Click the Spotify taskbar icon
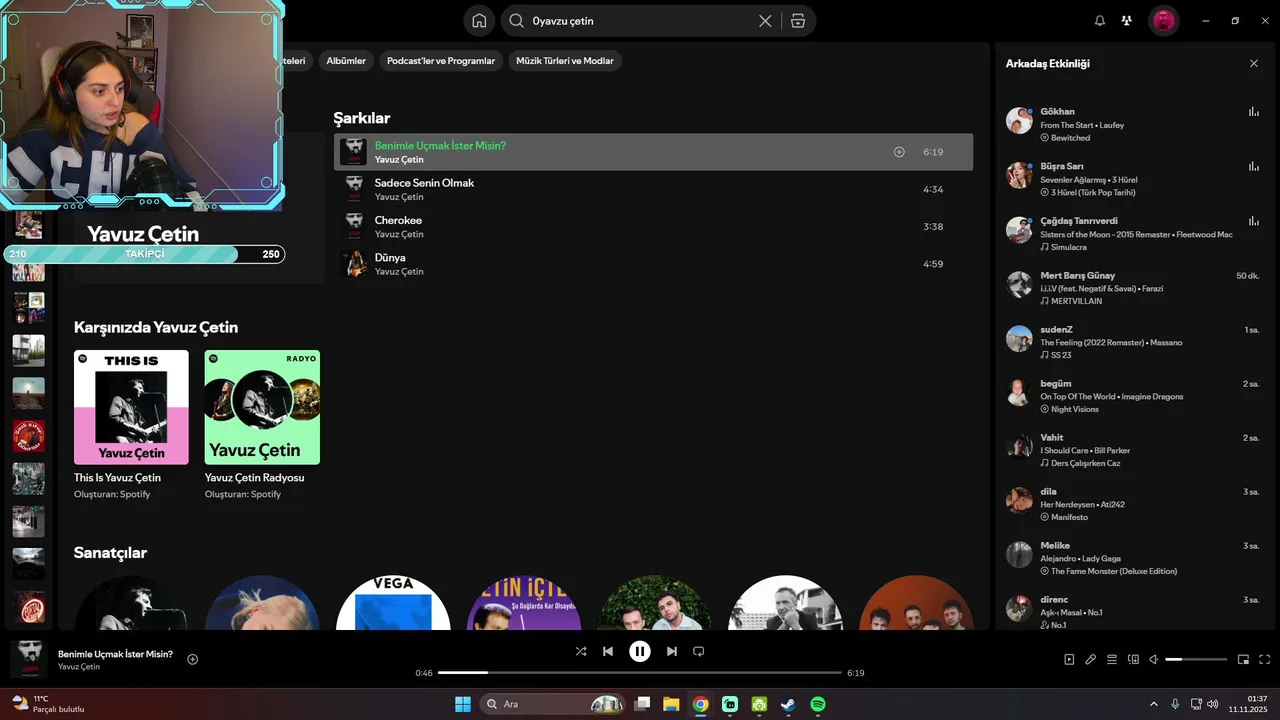This screenshot has width=1280, height=720. tap(818, 704)
